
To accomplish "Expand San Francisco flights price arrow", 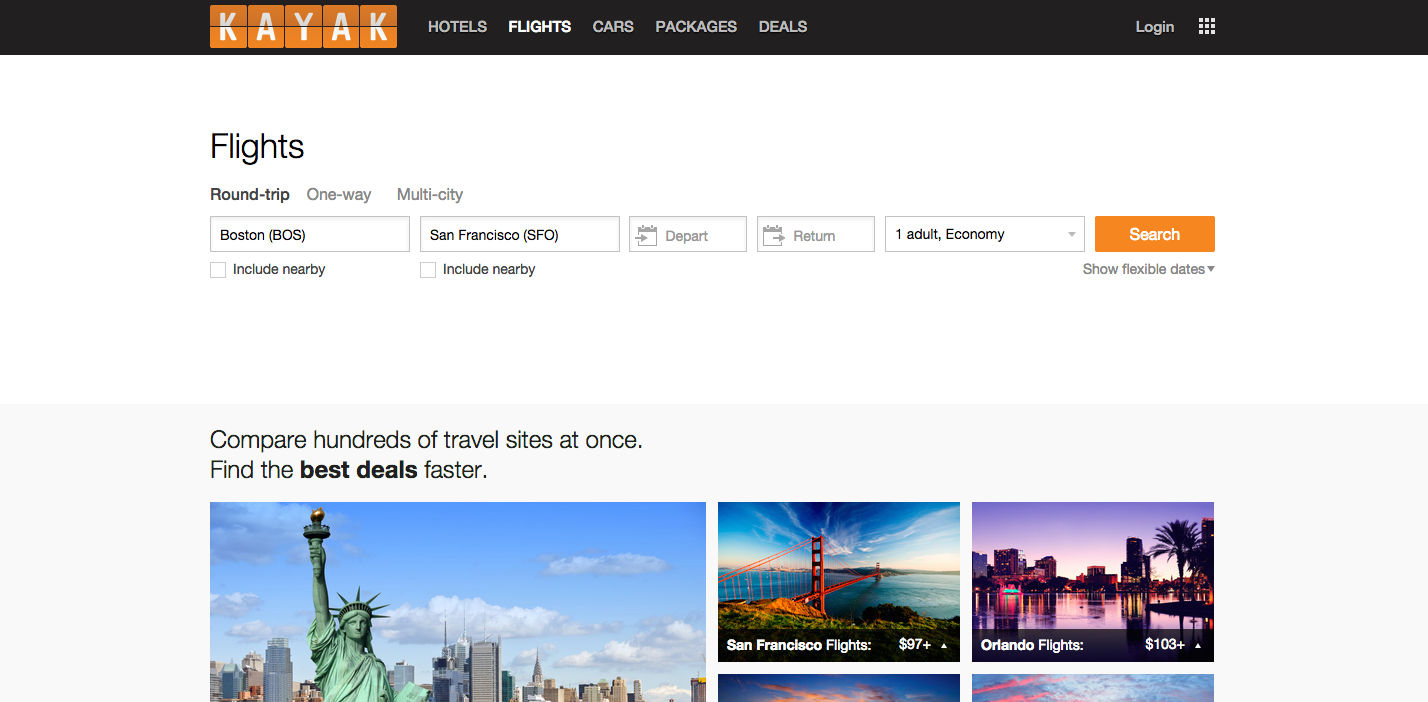I will point(943,646).
